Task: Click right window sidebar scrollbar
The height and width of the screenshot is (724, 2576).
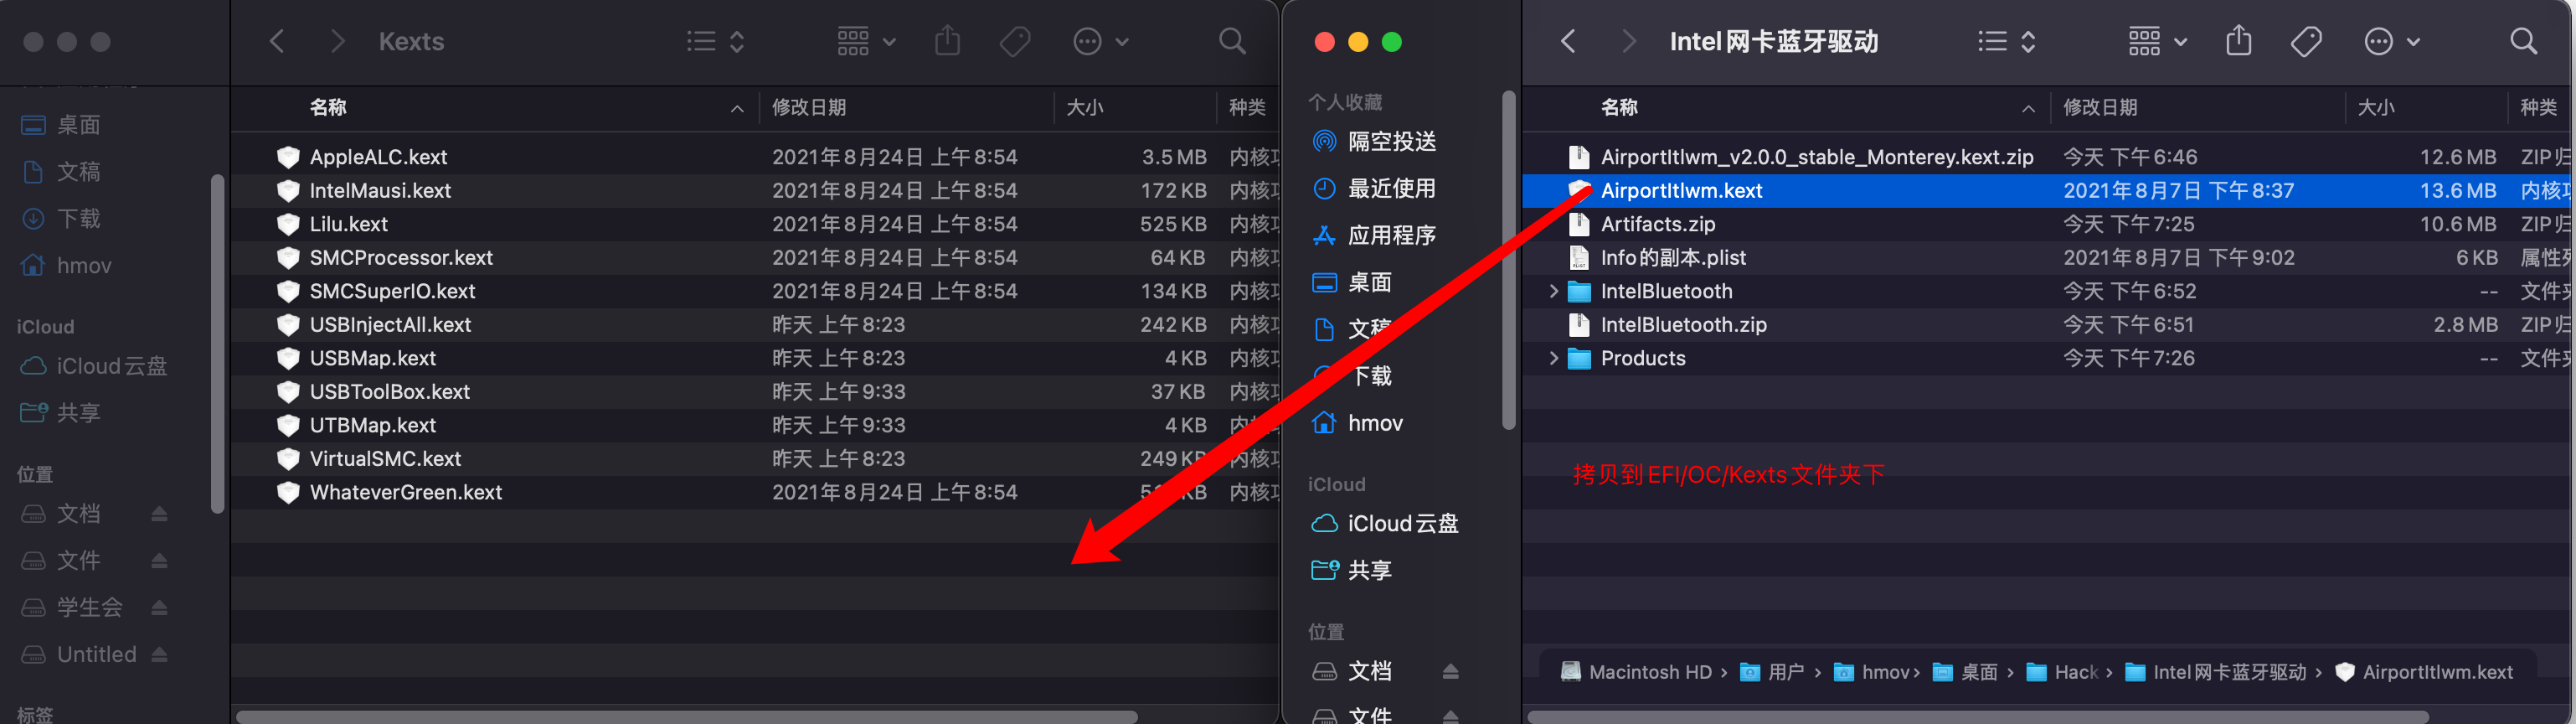Action: [1508, 260]
